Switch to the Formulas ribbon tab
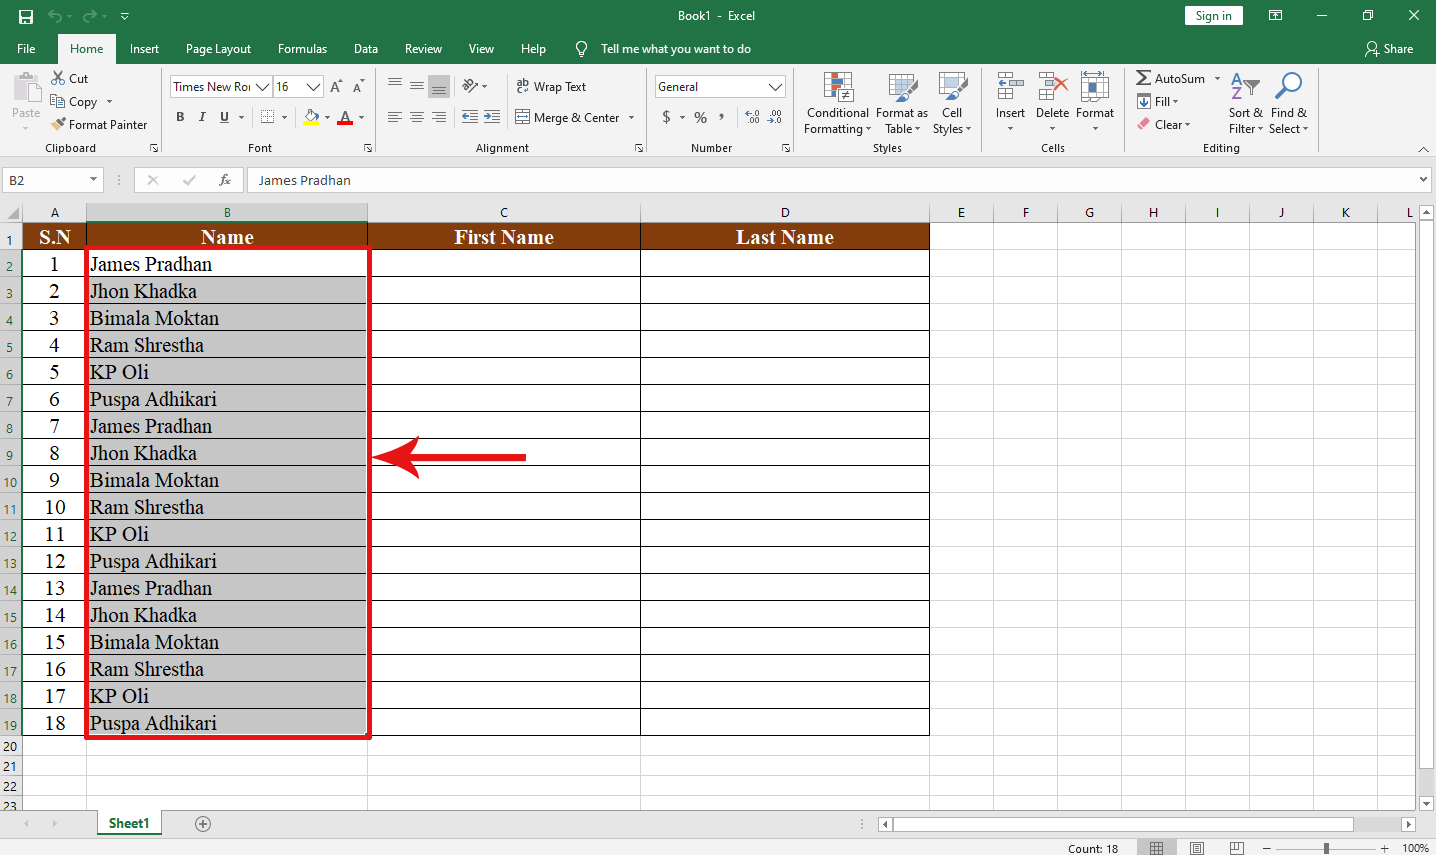Screen dimensions: 1436x855 click(302, 48)
